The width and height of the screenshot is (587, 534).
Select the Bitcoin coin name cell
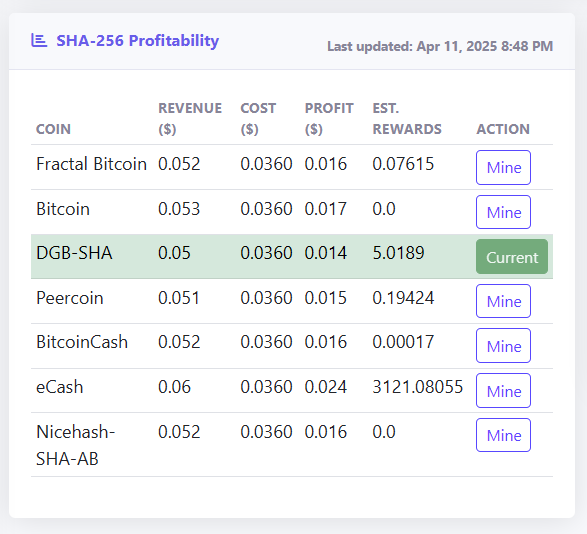[63, 209]
